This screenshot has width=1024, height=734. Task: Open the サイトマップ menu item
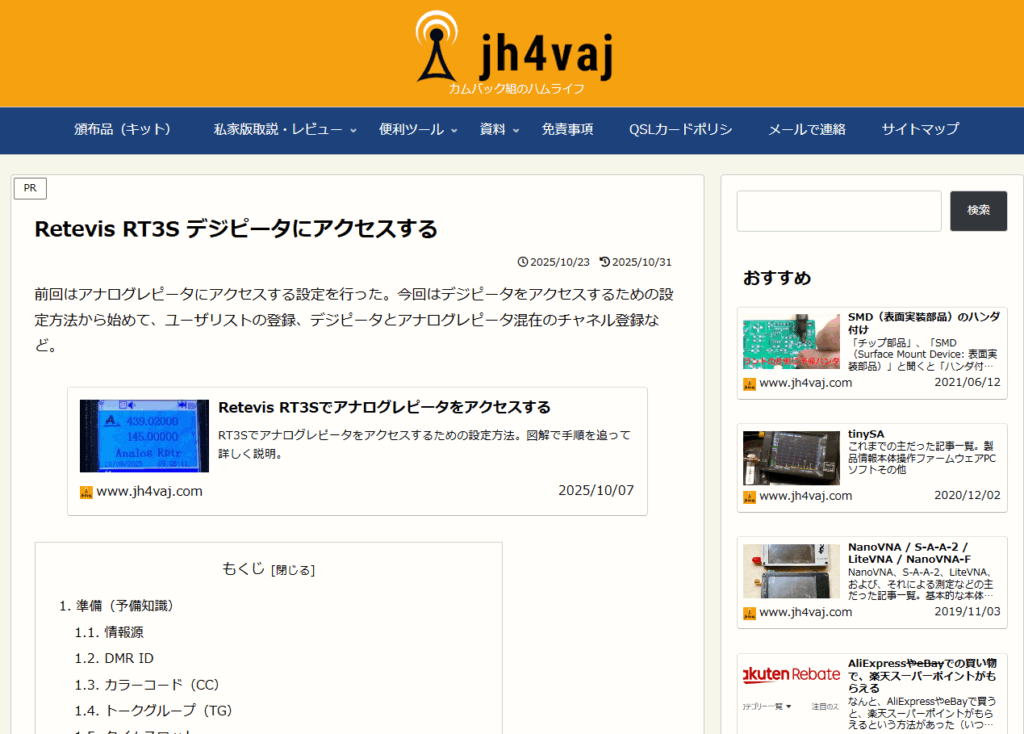pos(919,130)
